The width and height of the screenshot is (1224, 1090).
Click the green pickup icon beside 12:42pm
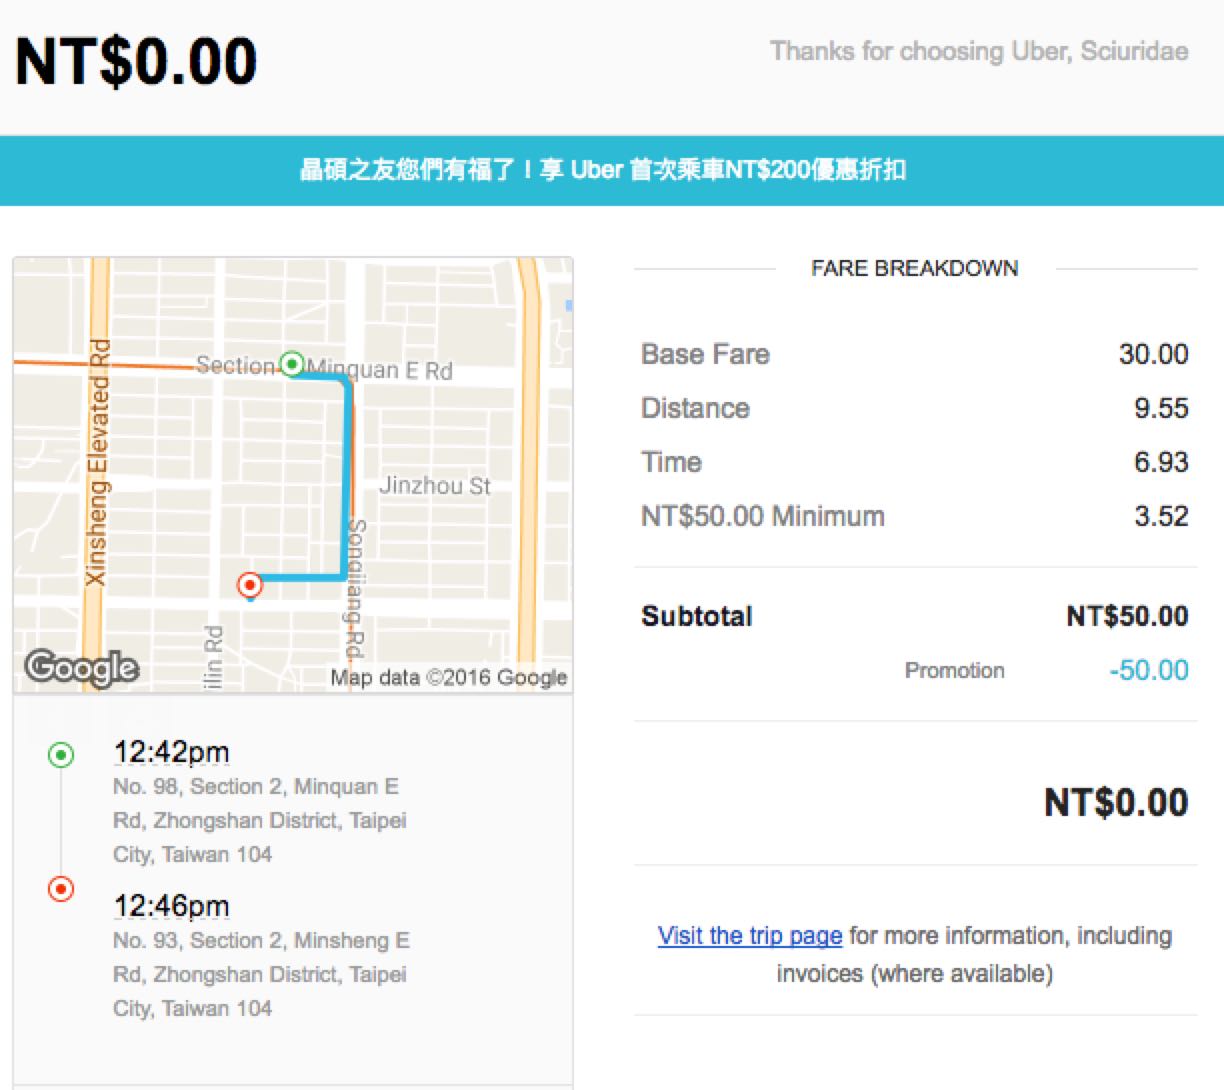[x=61, y=755]
